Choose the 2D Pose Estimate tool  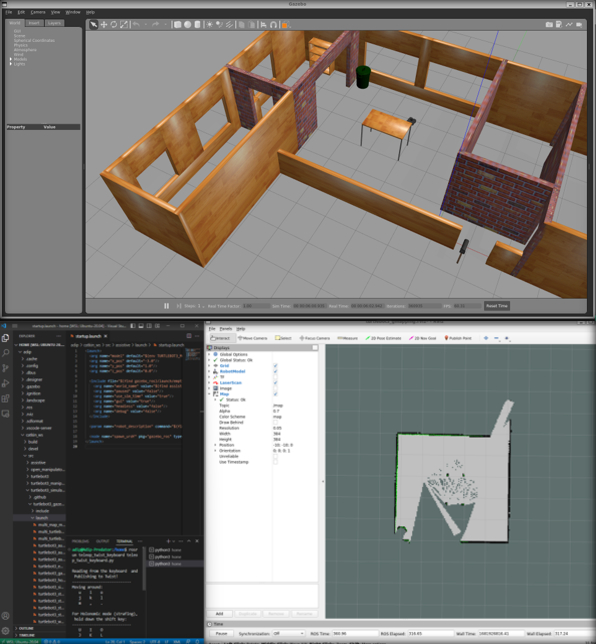pos(383,338)
